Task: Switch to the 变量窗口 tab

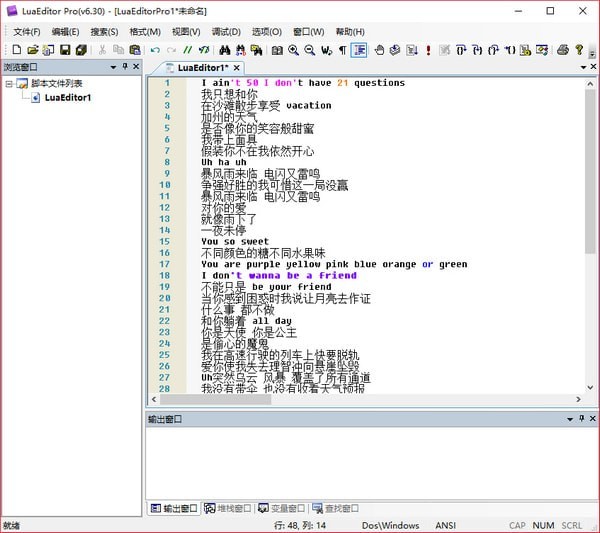Action: pyautogui.click(x=281, y=508)
